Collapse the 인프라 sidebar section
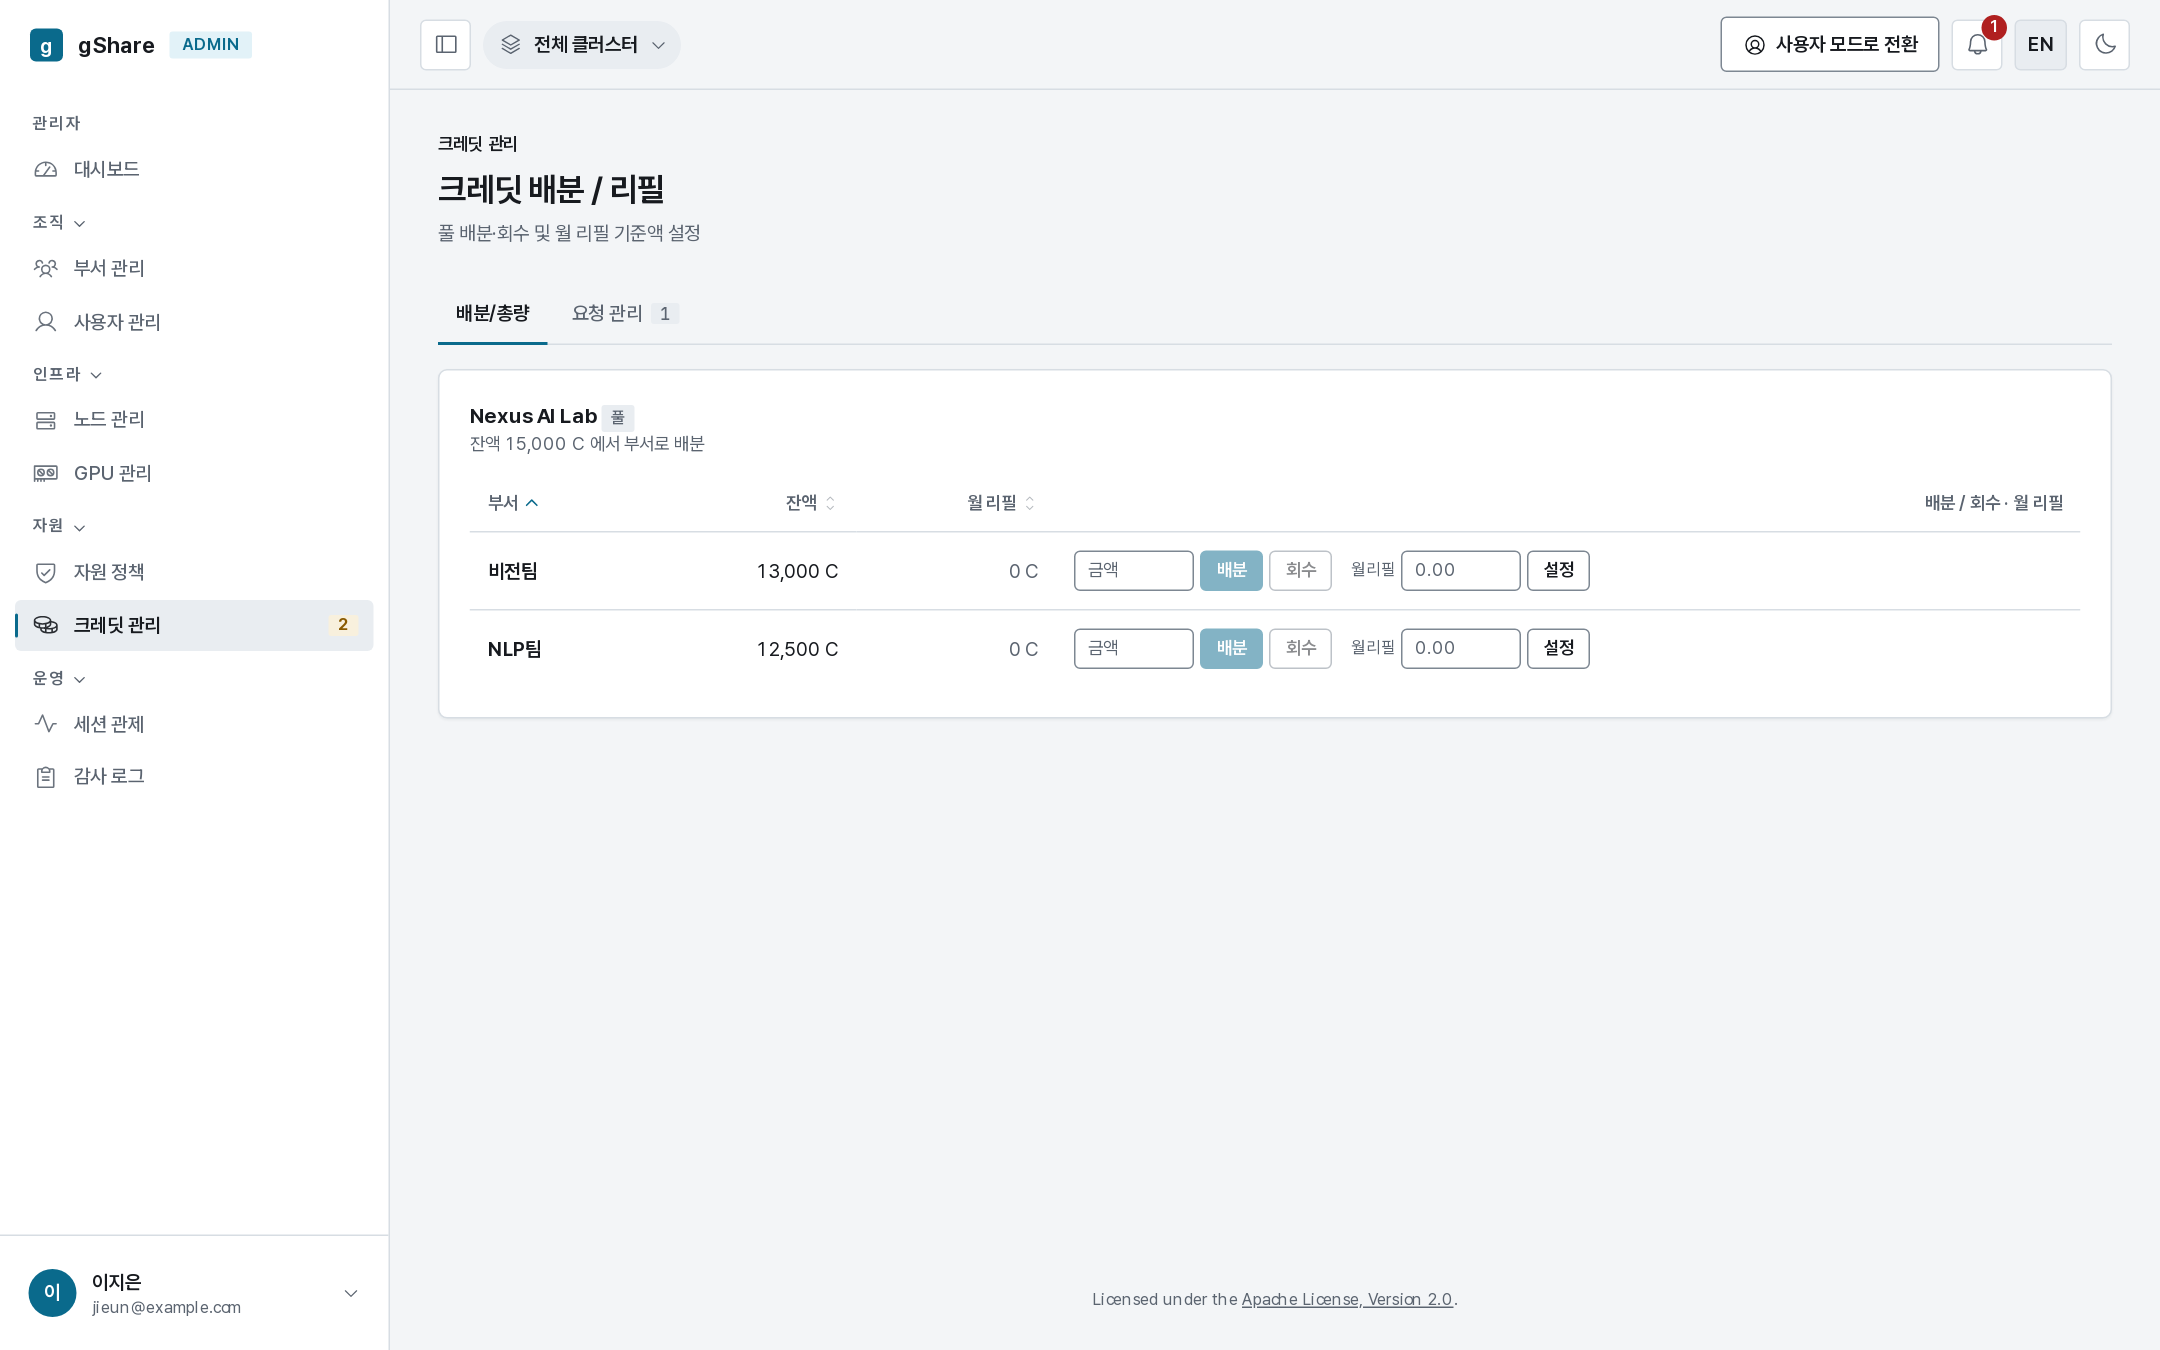This screenshot has width=2160, height=1350. pos(67,374)
